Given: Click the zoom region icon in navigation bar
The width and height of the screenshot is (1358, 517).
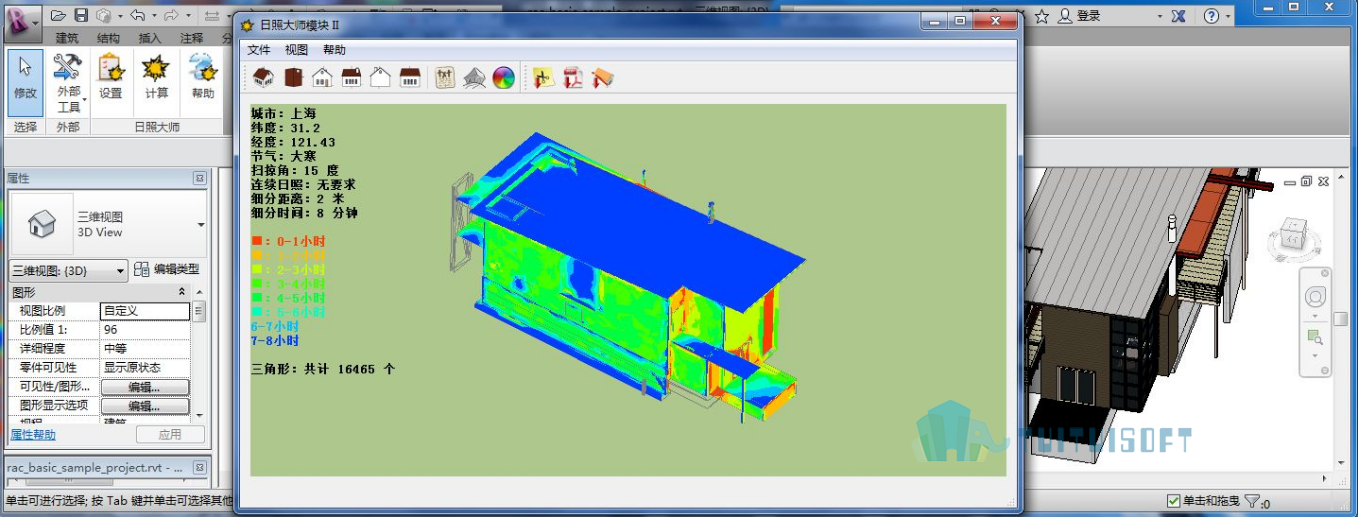Looking at the screenshot, I should point(1314,337).
